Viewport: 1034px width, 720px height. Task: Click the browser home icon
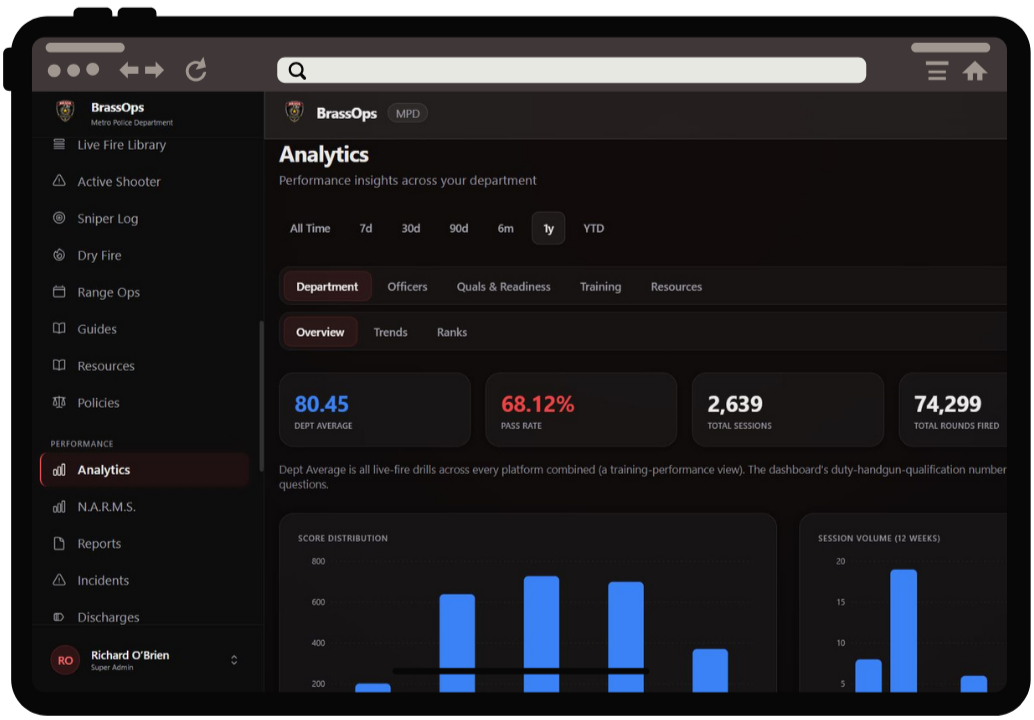coord(974,71)
